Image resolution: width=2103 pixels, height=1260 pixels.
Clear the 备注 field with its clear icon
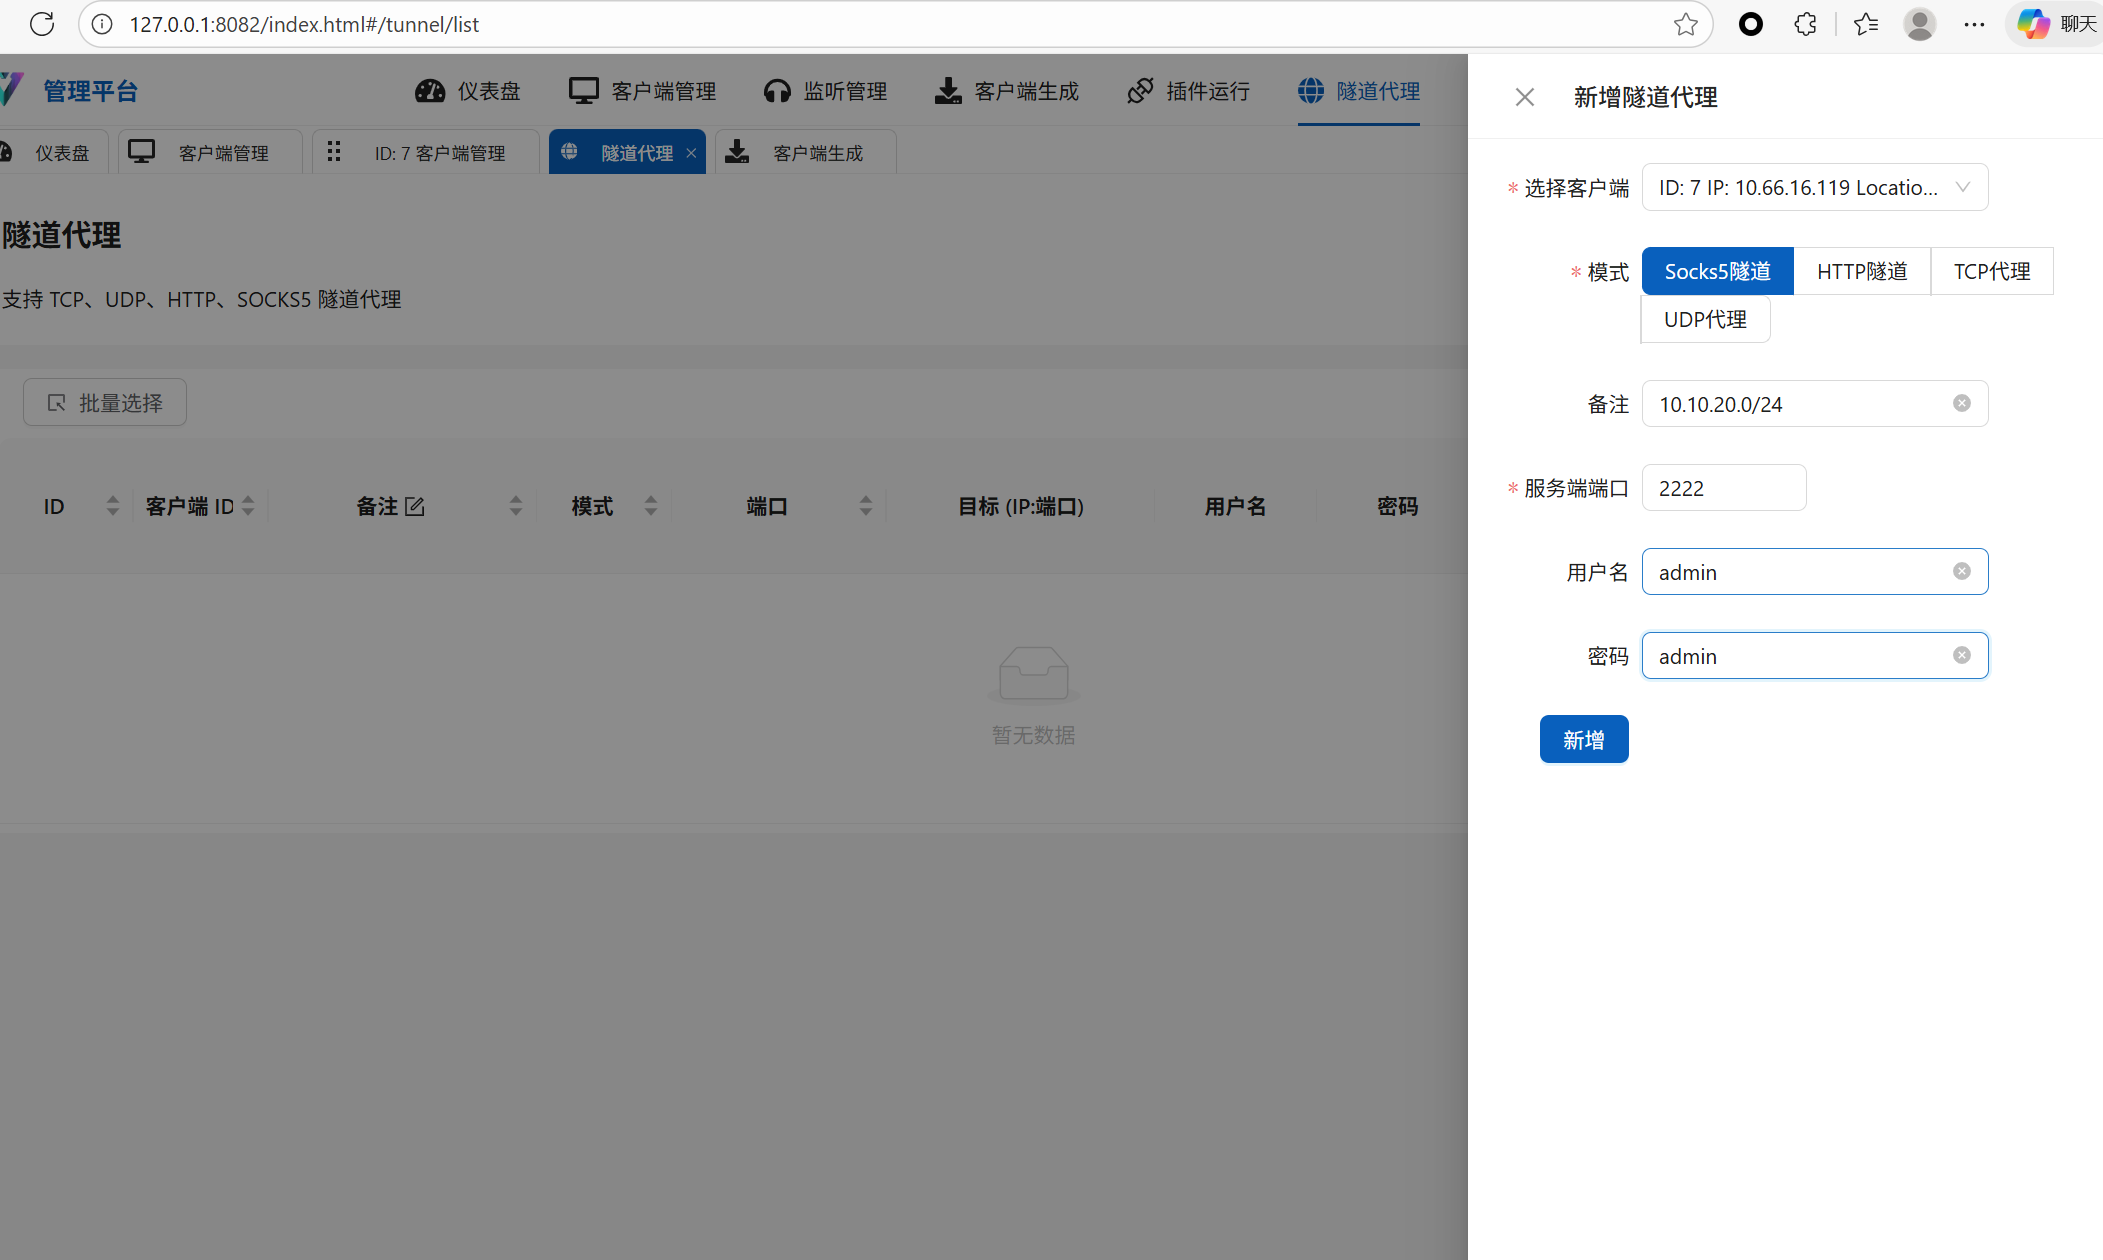[x=1961, y=403]
